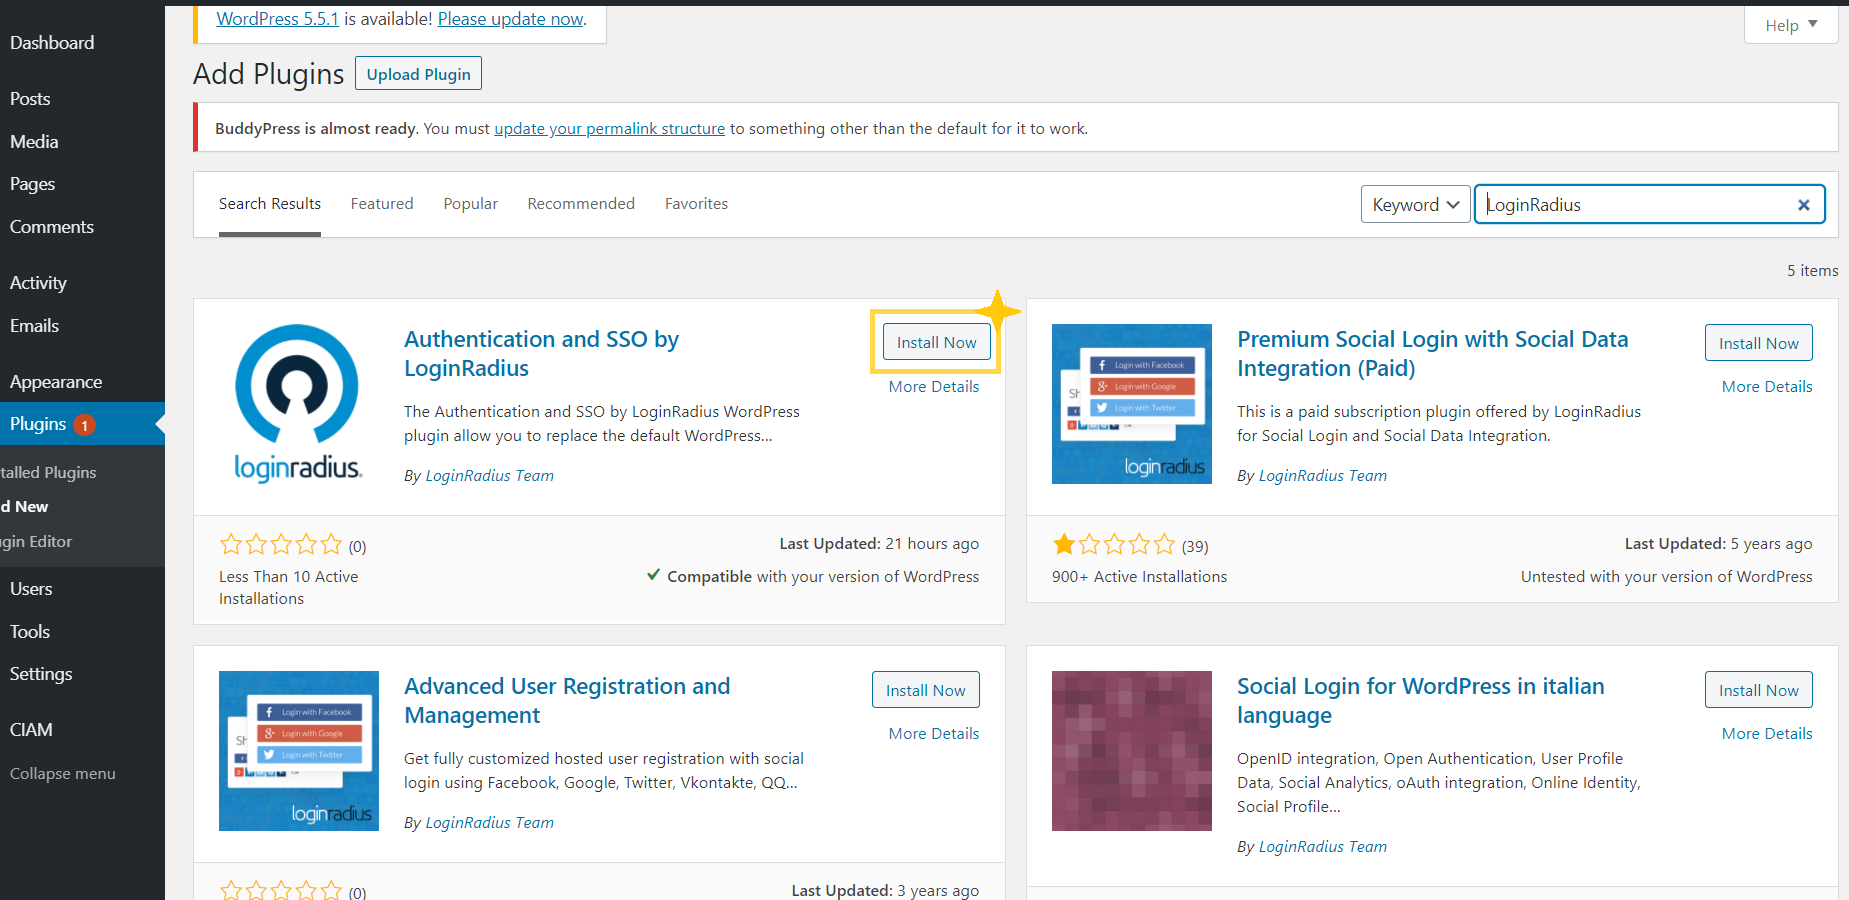The width and height of the screenshot is (1849, 900).
Task: Collapse the admin sidebar menu
Action: coord(62,774)
